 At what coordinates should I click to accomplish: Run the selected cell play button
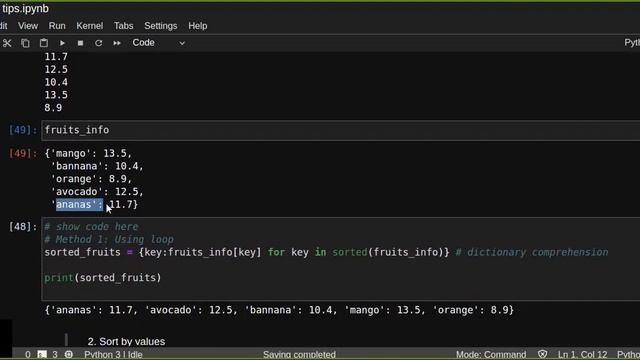point(62,43)
